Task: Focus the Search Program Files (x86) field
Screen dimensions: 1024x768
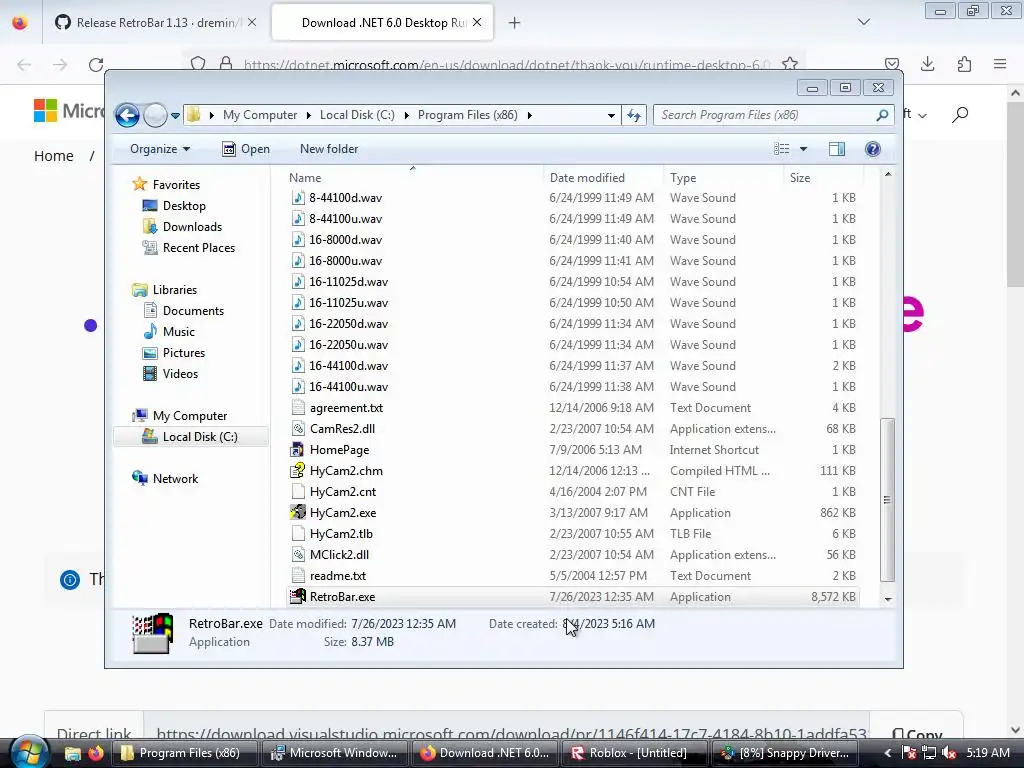Action: (x=773, y=115)
